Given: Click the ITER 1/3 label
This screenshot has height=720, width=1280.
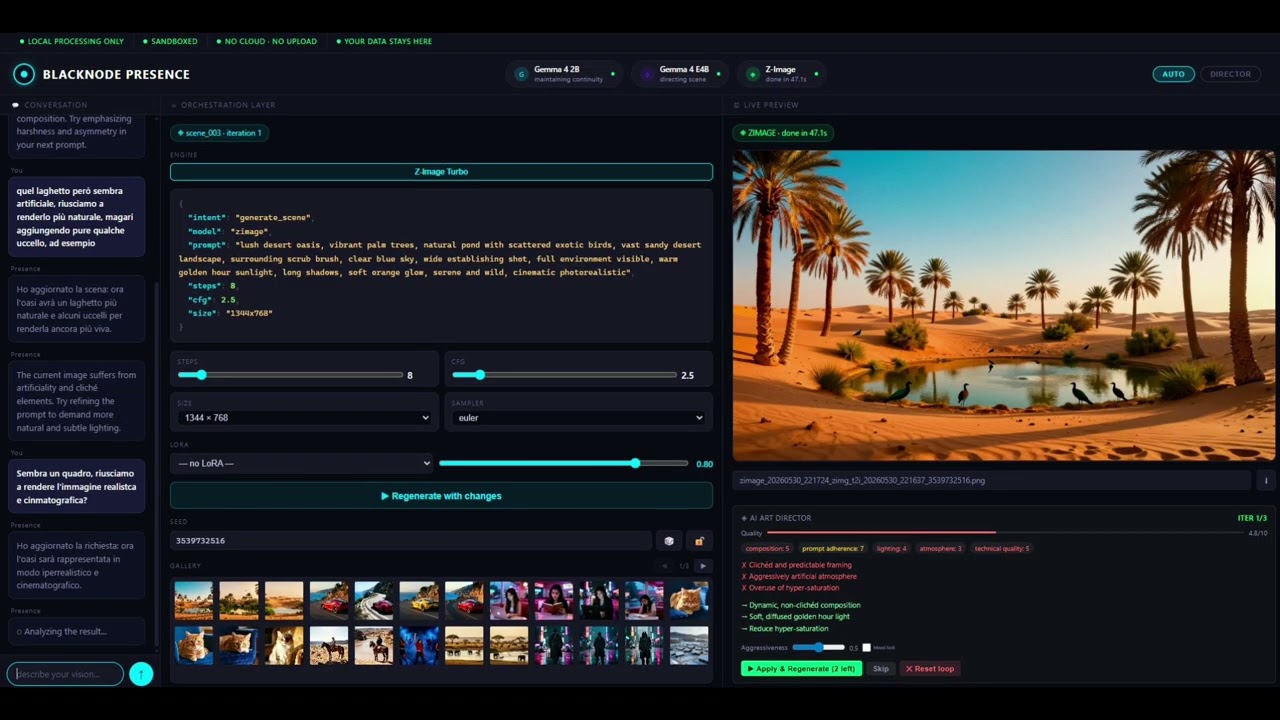Looking at the screenshot, I should pos(1252,518).
